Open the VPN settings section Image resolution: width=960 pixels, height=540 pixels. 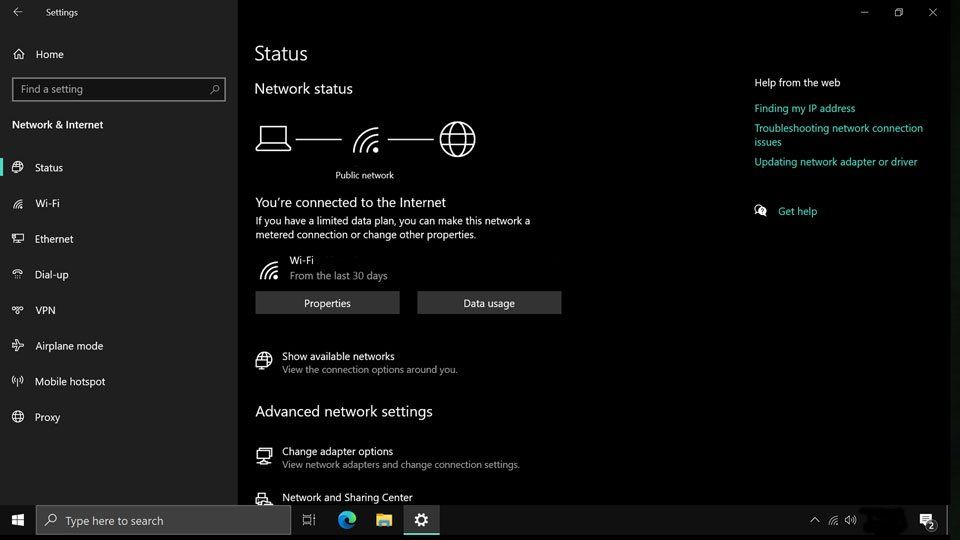(x=45, y=310)
